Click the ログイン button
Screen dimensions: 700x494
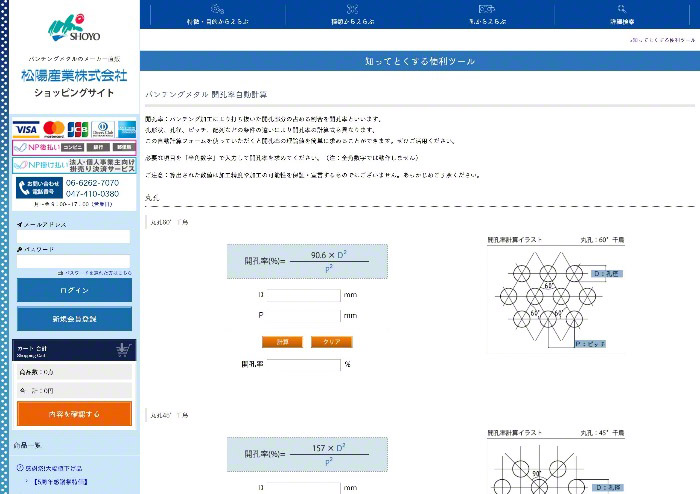[x=75, y=290]
